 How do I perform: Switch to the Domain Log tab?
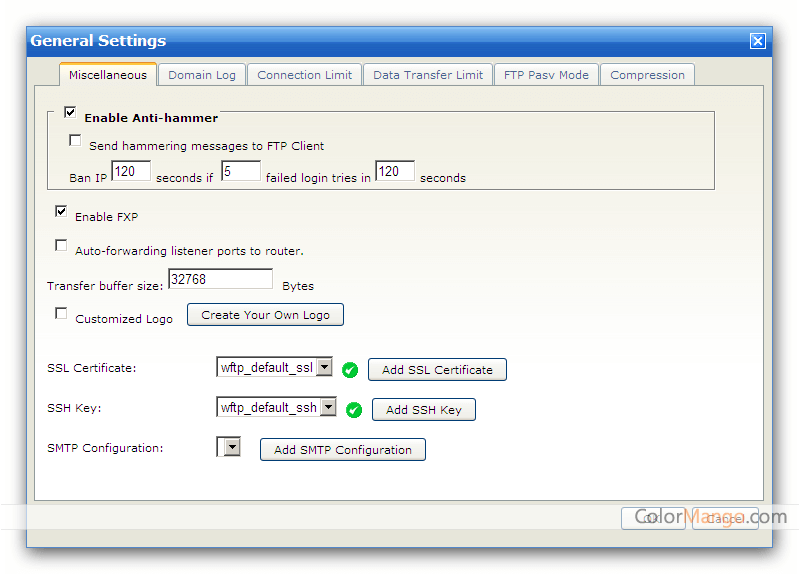(202, 75)
